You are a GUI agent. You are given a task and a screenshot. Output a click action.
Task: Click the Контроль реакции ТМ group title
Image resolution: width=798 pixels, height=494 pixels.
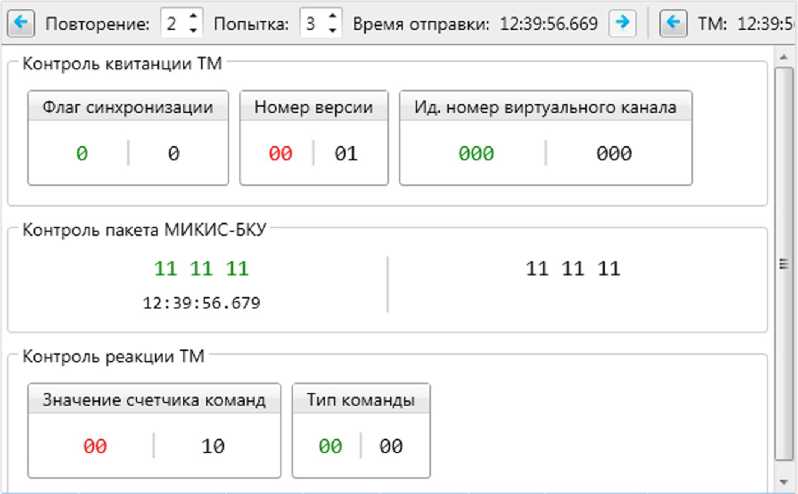pyautogui.click(x=113, y=356)
